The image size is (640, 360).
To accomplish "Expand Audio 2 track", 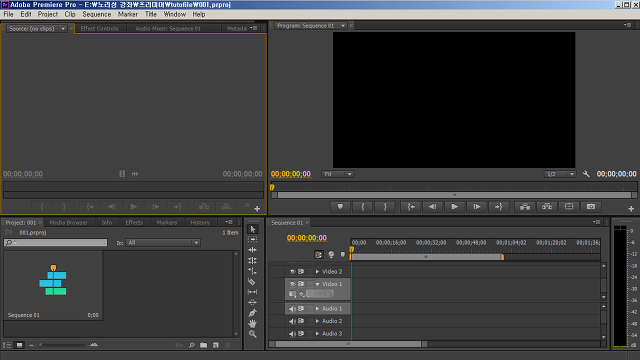I will (317, 321).
